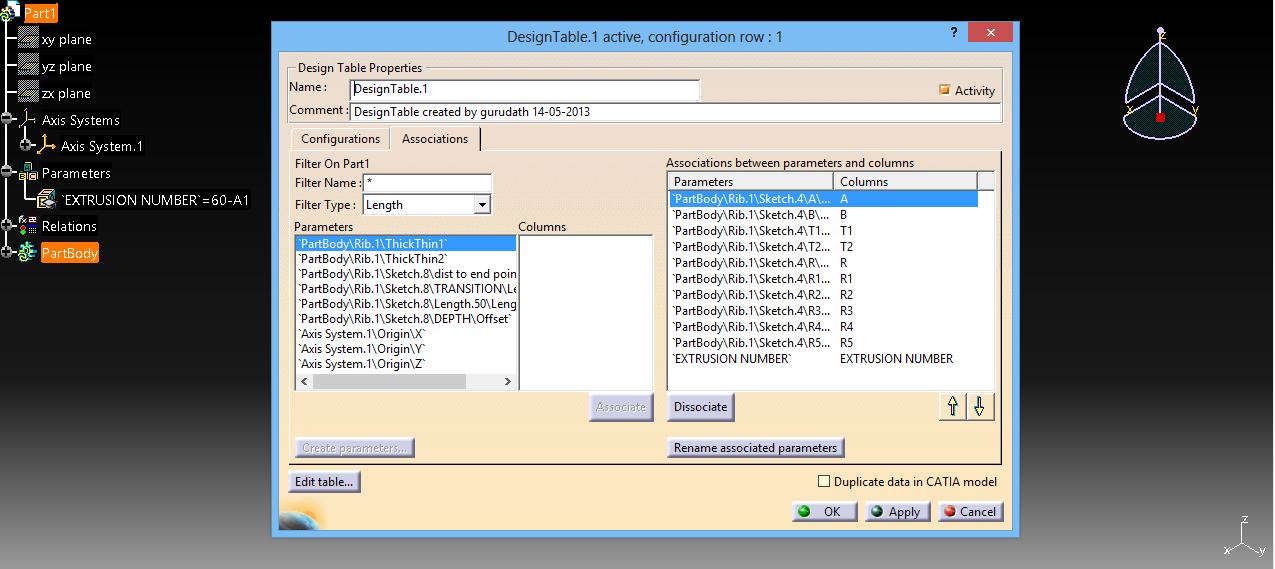Select the association row with column R
Viewport: 1275px width, 569px height.
(x=823, y=263)
